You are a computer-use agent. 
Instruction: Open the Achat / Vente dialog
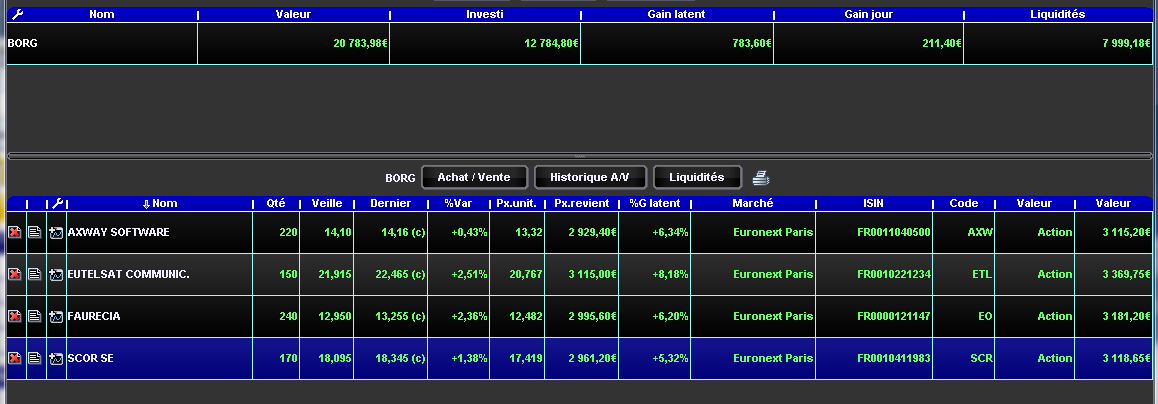[x=476, y=177]
